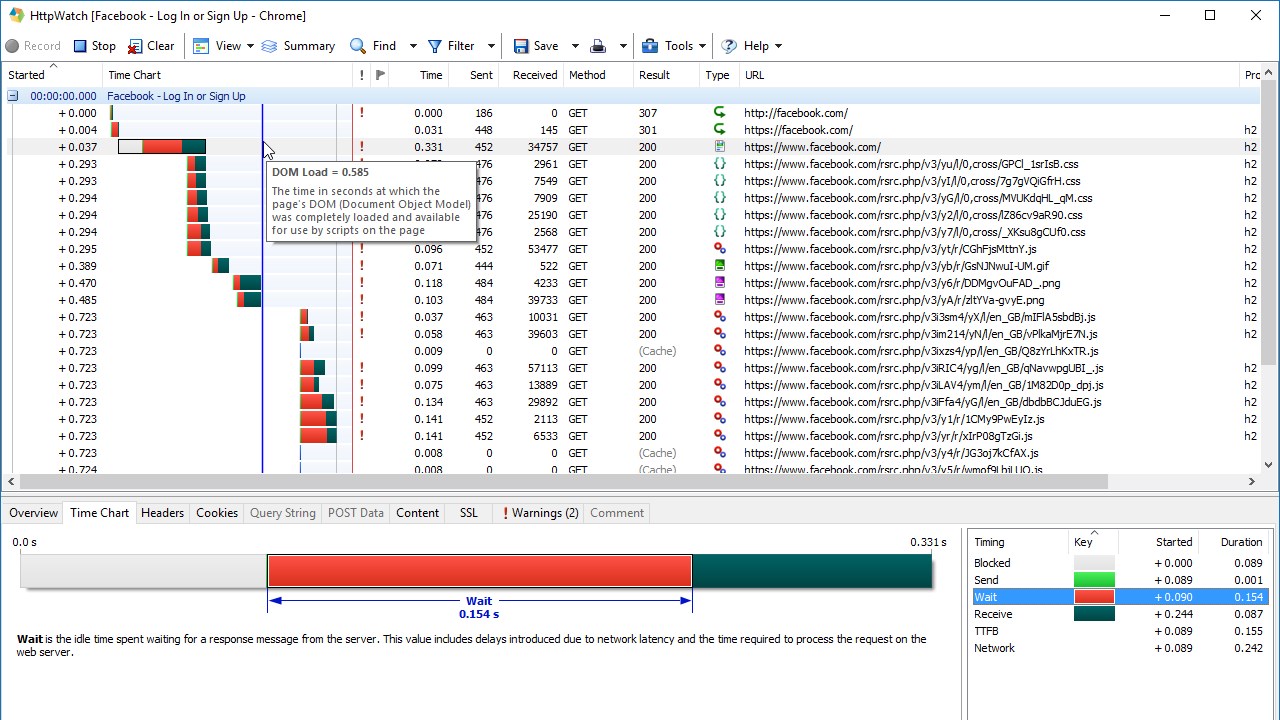Click the HTML type icon for https://www.facebook.com/
This screenshot has width=1280, height=720.
(x=719, y=147)
